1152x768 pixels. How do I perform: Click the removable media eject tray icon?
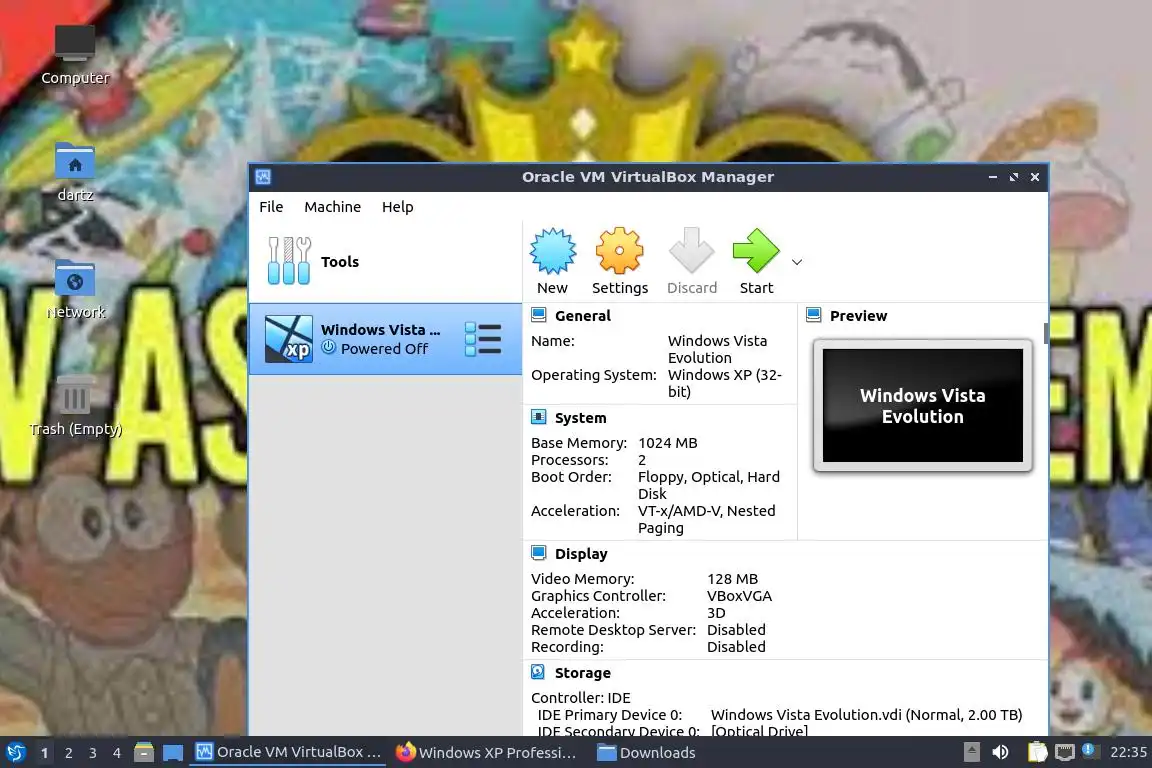[971, 752]
